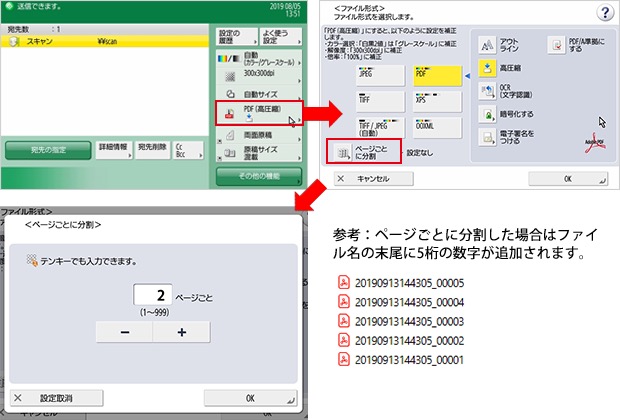Open the 300x300dpi resolution setting
This screenshot has height=420, width=620.
coord(258,74)
